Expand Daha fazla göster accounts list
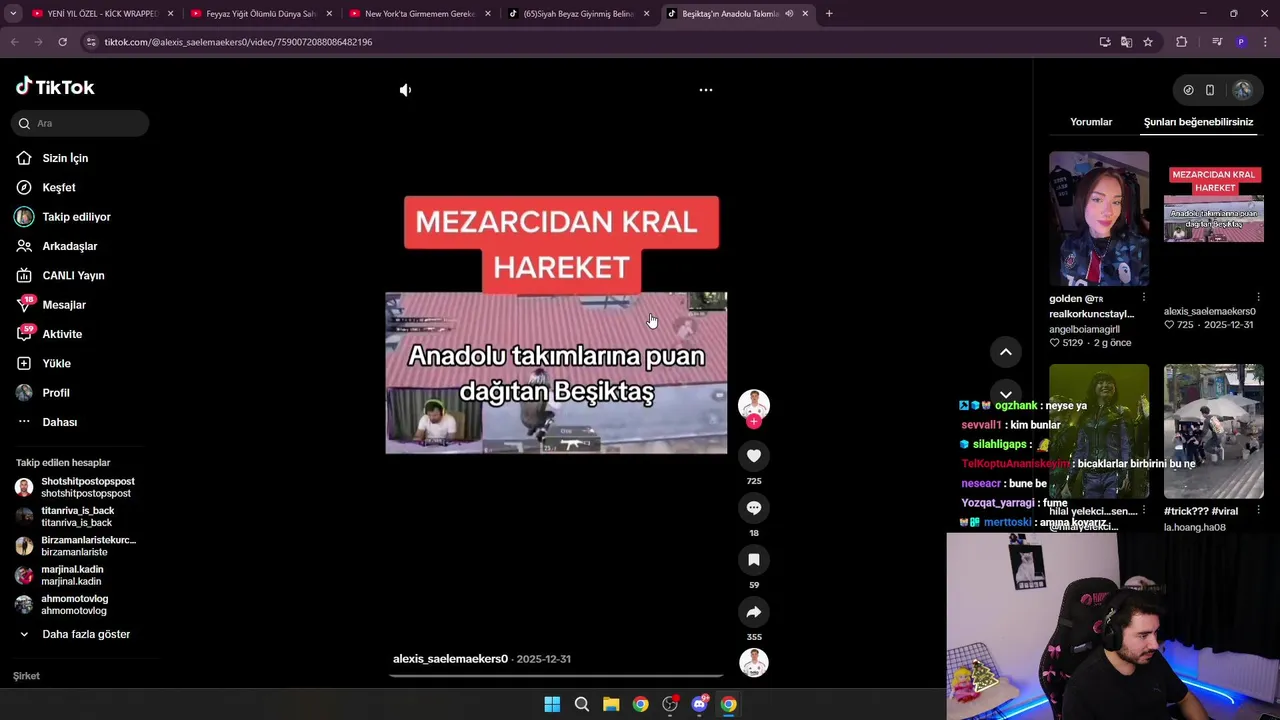This screenshot has height=720, width=1280. tap(85, 634)
